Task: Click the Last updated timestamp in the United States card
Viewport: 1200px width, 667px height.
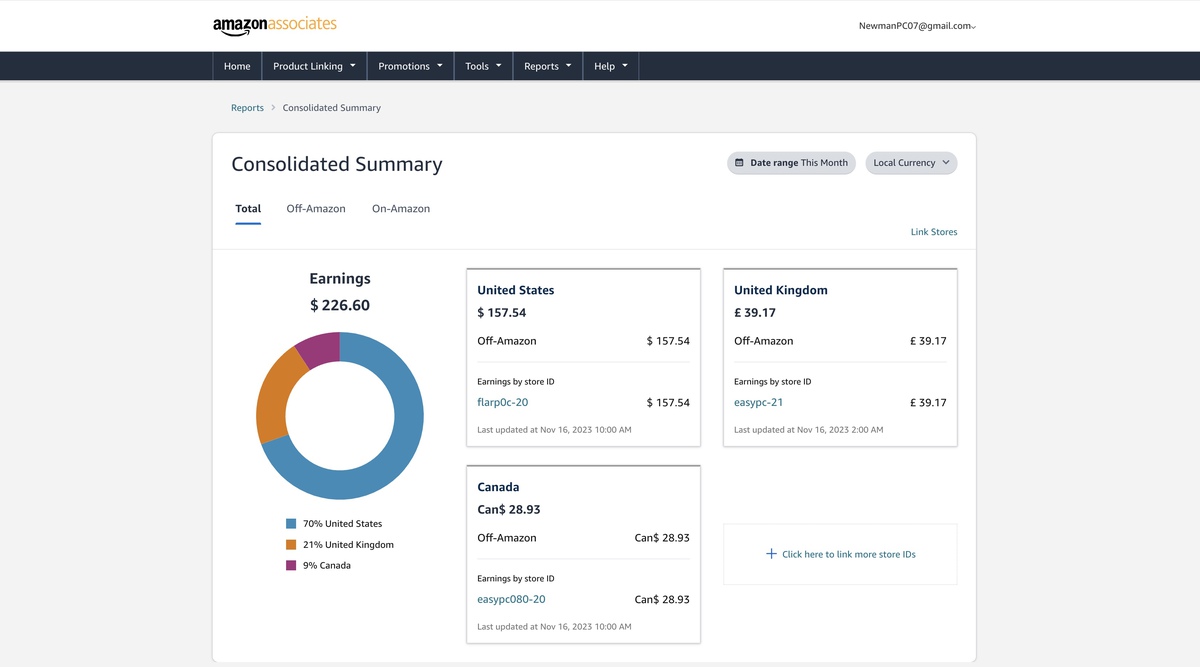Action: 554,430
